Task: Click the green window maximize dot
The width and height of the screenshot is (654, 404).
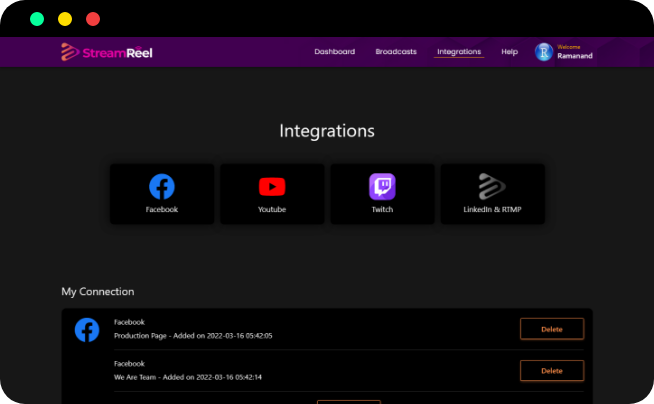Action: 37,19
